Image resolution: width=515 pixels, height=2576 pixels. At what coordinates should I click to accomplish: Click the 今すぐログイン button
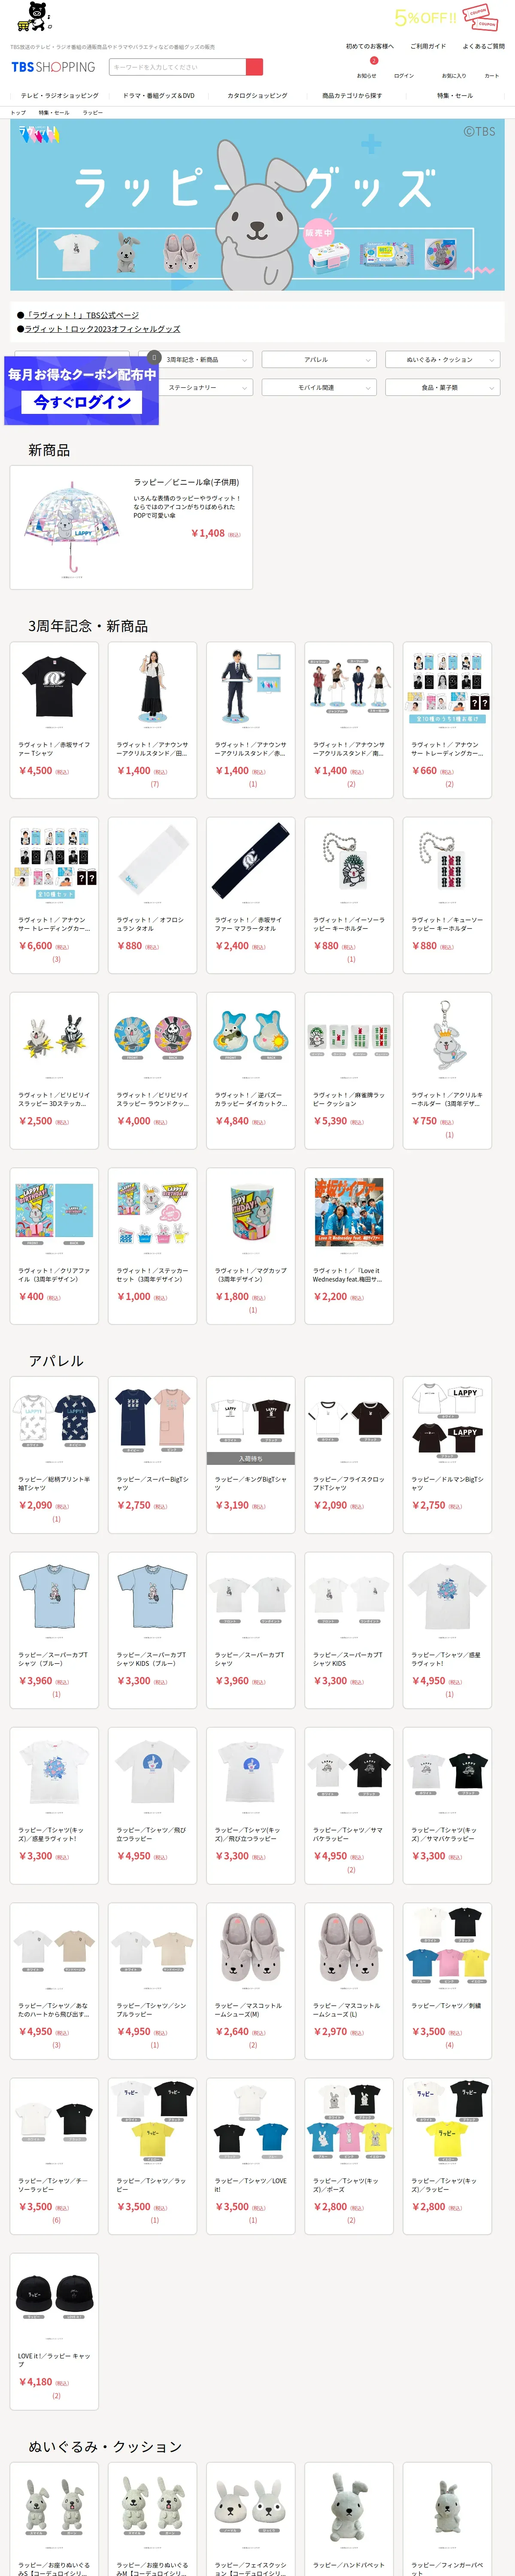coord(82,402)
